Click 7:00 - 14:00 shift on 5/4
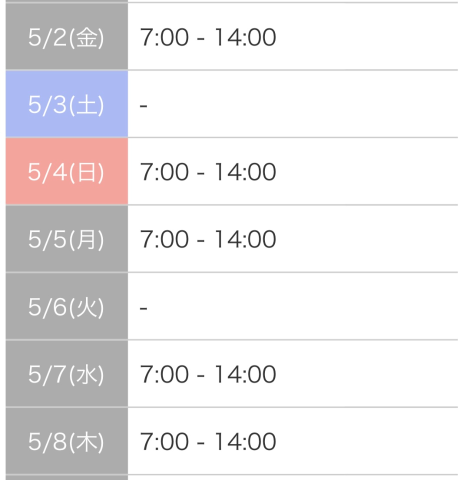460x480 pixels. click(208, 172)
